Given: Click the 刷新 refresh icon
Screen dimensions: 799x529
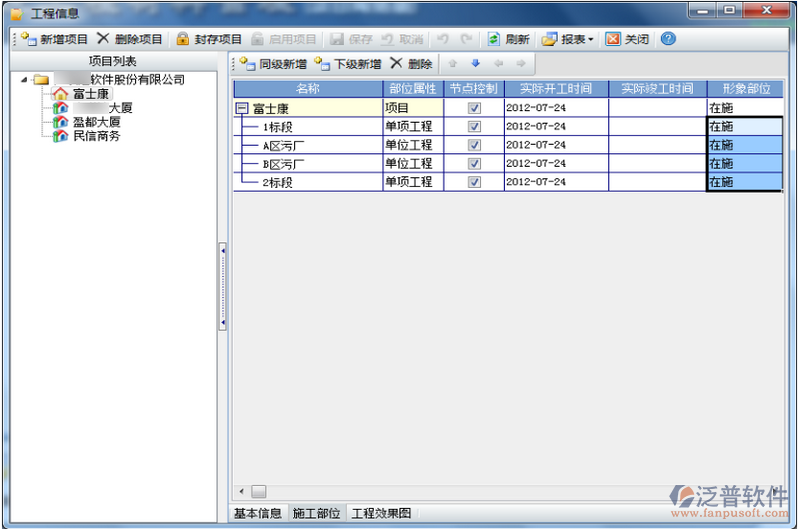Looking at the screenshot, I should 494,39.
